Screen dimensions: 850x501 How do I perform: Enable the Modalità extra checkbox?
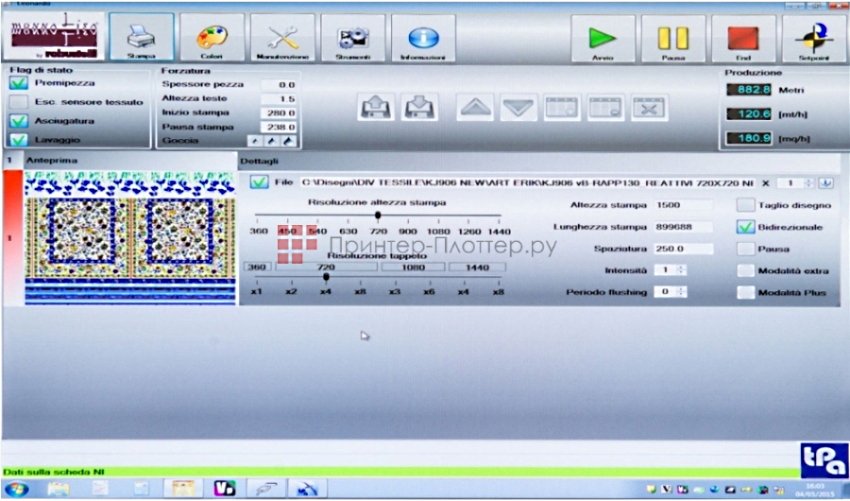746,271
